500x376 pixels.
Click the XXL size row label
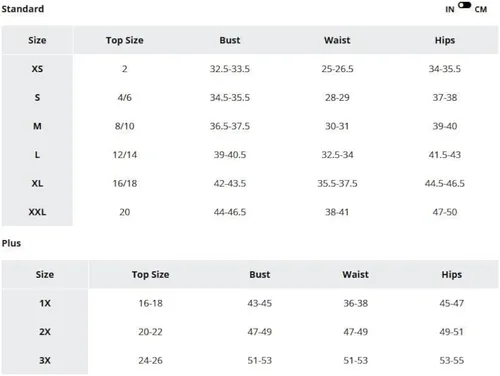pyautogui.click(x=37, y=212)
